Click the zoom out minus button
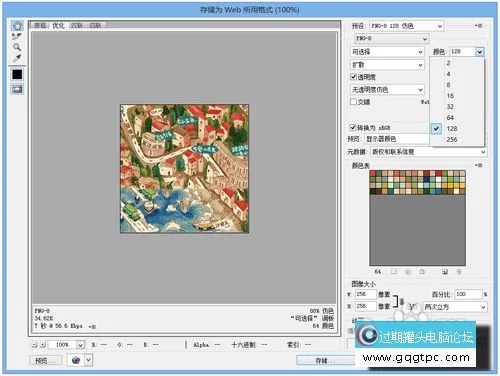 [34, 345]
